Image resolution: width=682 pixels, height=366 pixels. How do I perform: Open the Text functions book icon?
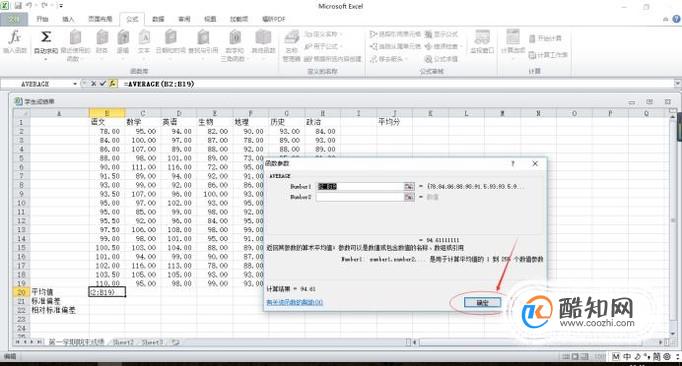tap(144, 42)
